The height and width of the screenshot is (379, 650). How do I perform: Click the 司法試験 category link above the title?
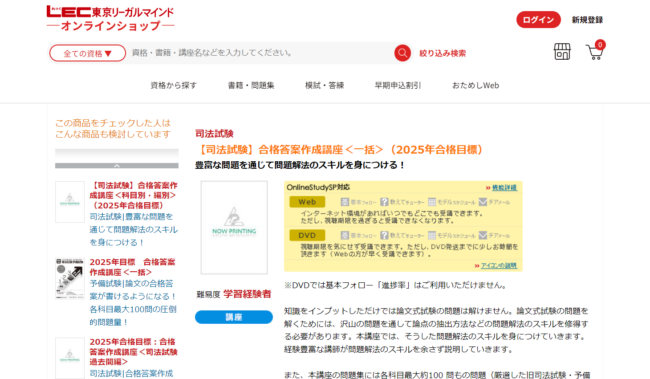pos(214,134)
